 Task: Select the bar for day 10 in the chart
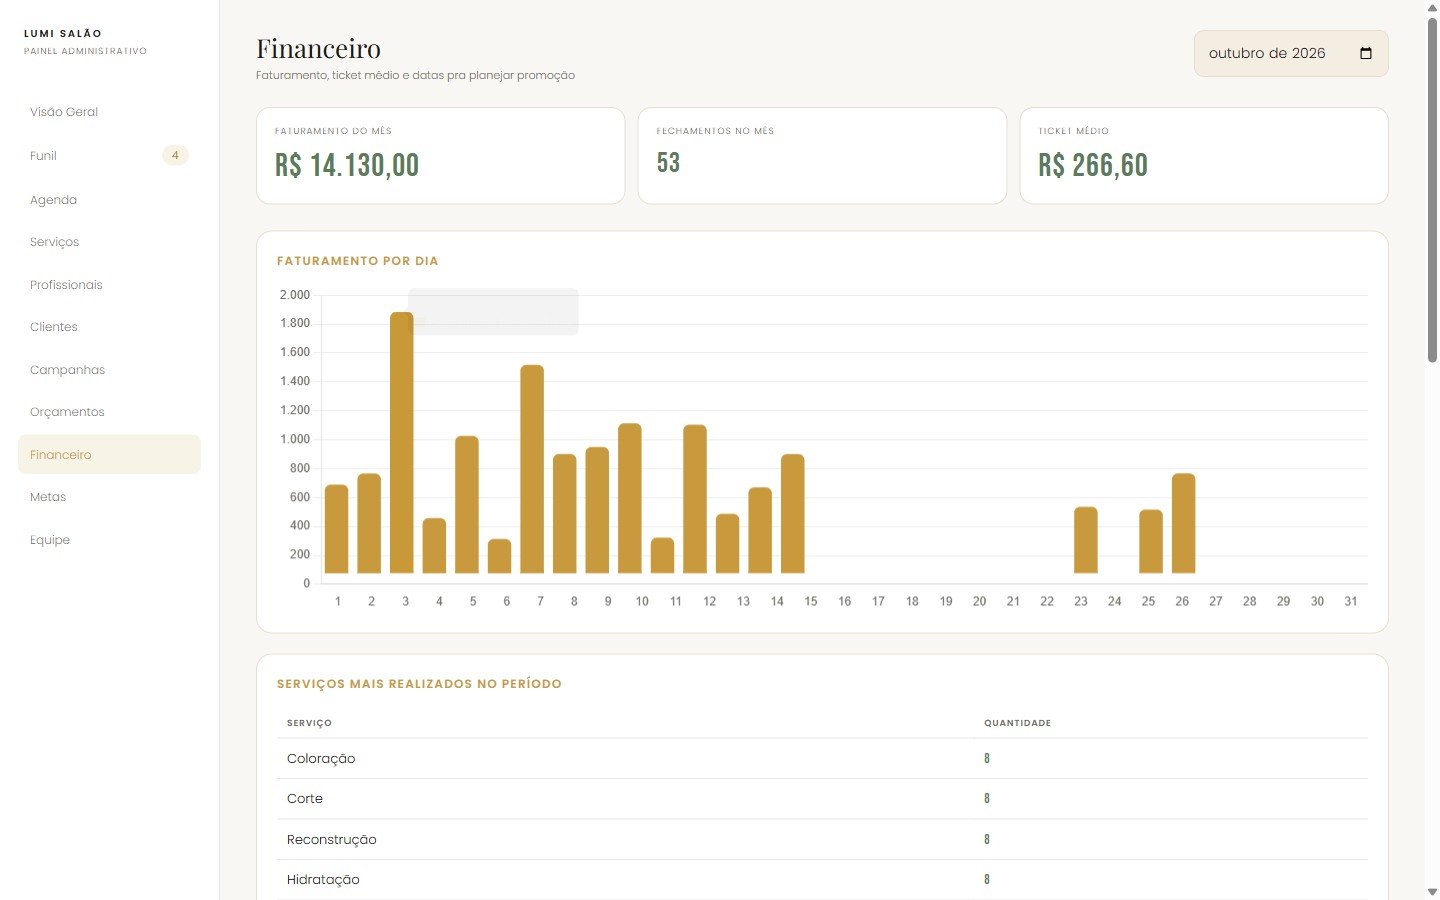630,498
